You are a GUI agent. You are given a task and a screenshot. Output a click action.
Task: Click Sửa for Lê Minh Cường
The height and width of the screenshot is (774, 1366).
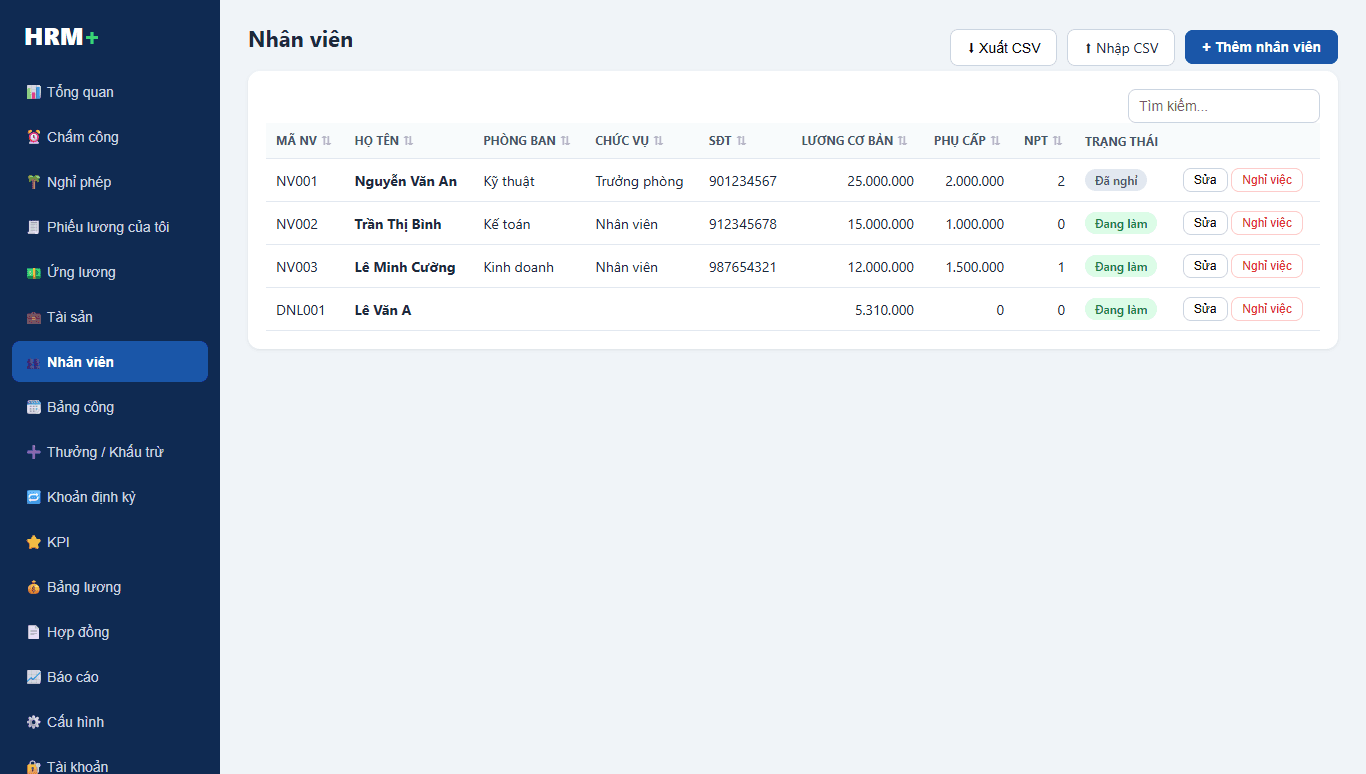pyautogui.click(x=1205, y=266)
